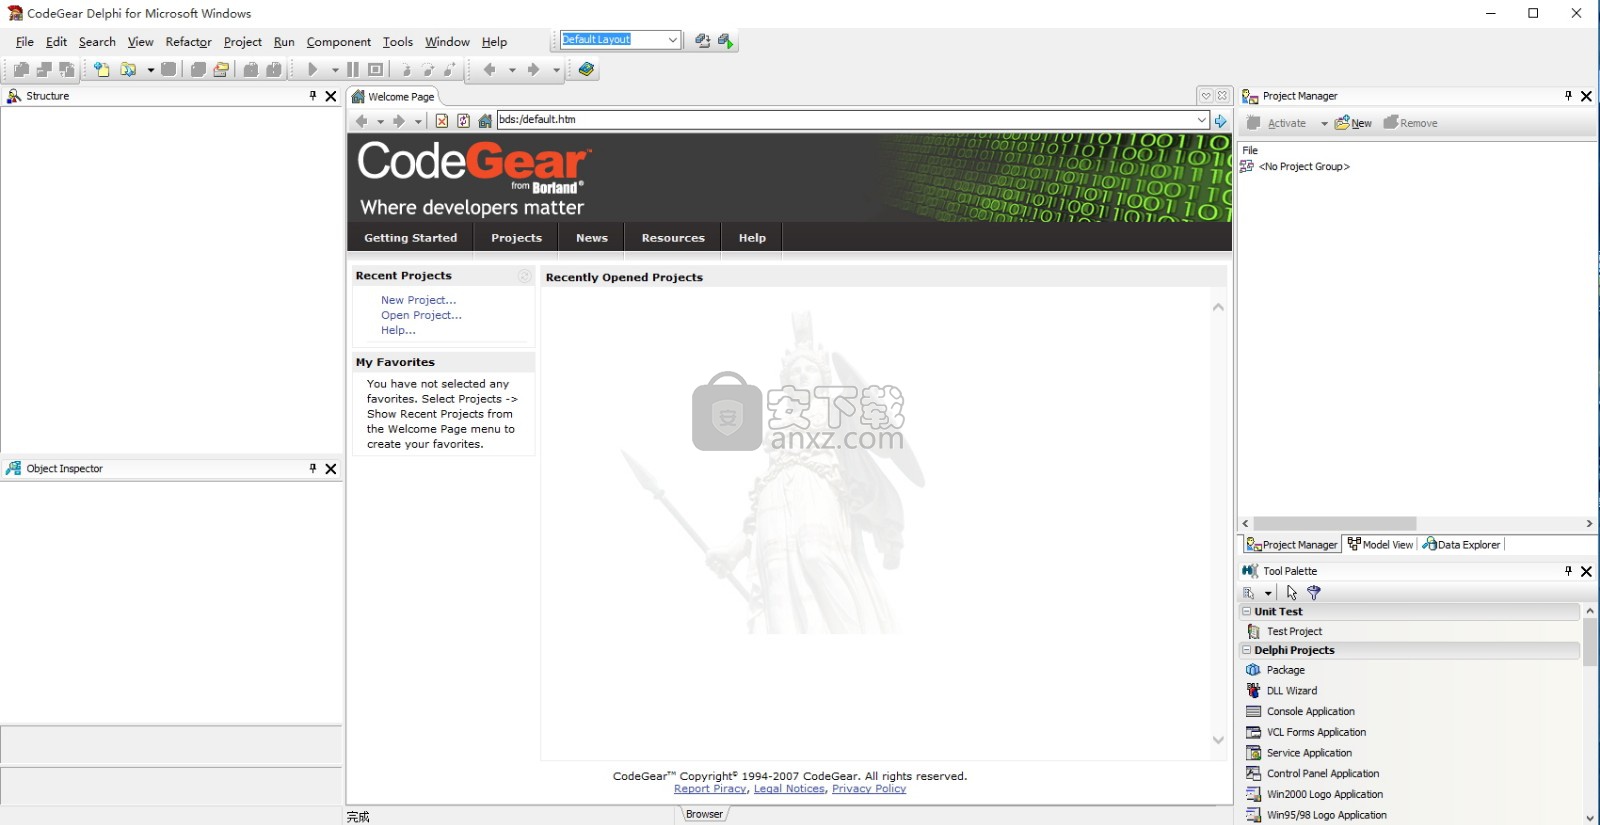Select the News tab on Welcome Page
Viewport: 1600px width, 825px height.
(592, 238)
